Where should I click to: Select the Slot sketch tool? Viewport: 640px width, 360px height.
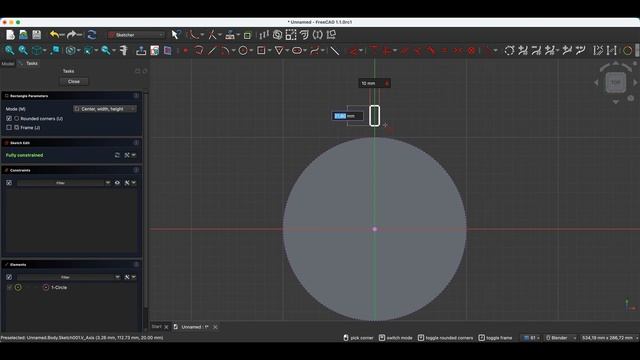click(x=297, y=51)
